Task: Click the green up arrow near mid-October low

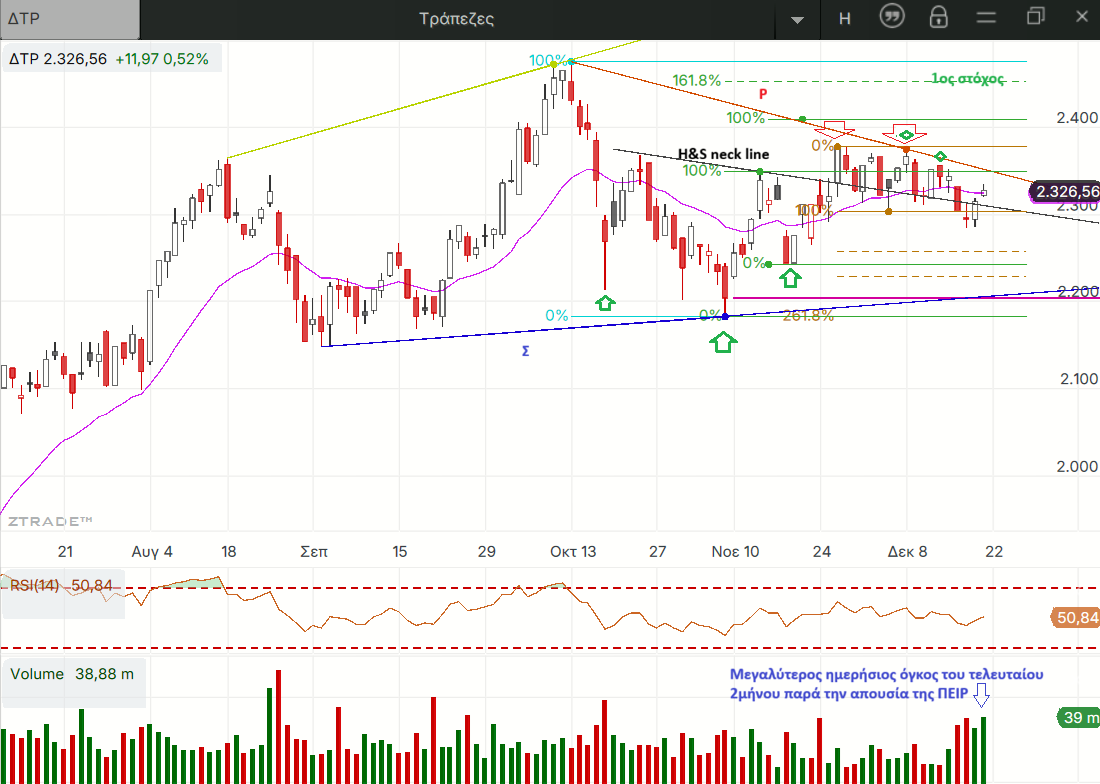Action: (605, 302)
